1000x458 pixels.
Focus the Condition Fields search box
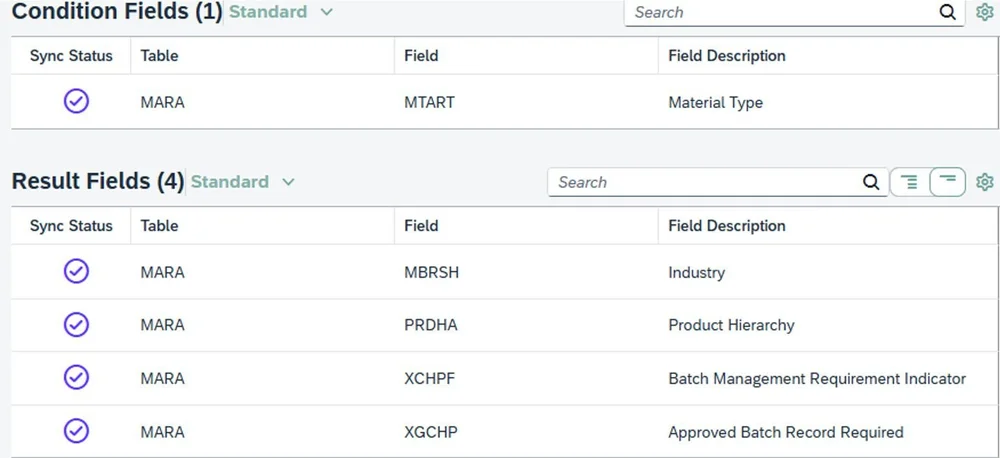(780, 12)
